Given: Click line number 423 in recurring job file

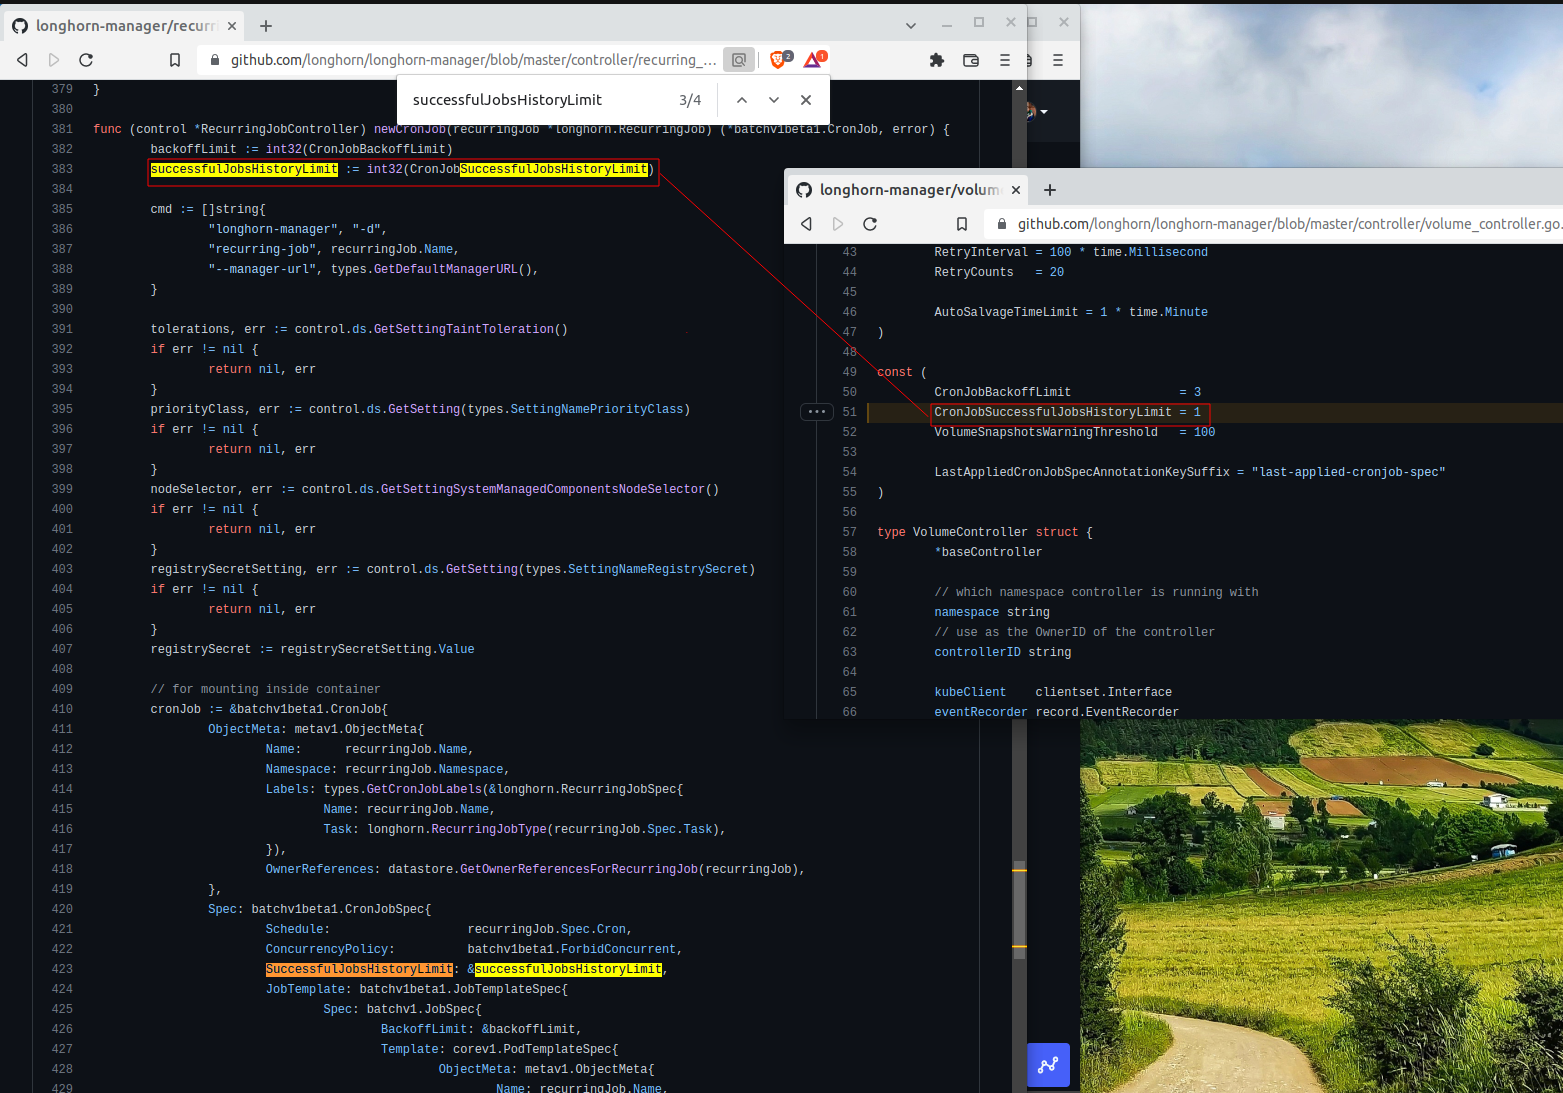Looking at the screenshot, I should point(62,969).
